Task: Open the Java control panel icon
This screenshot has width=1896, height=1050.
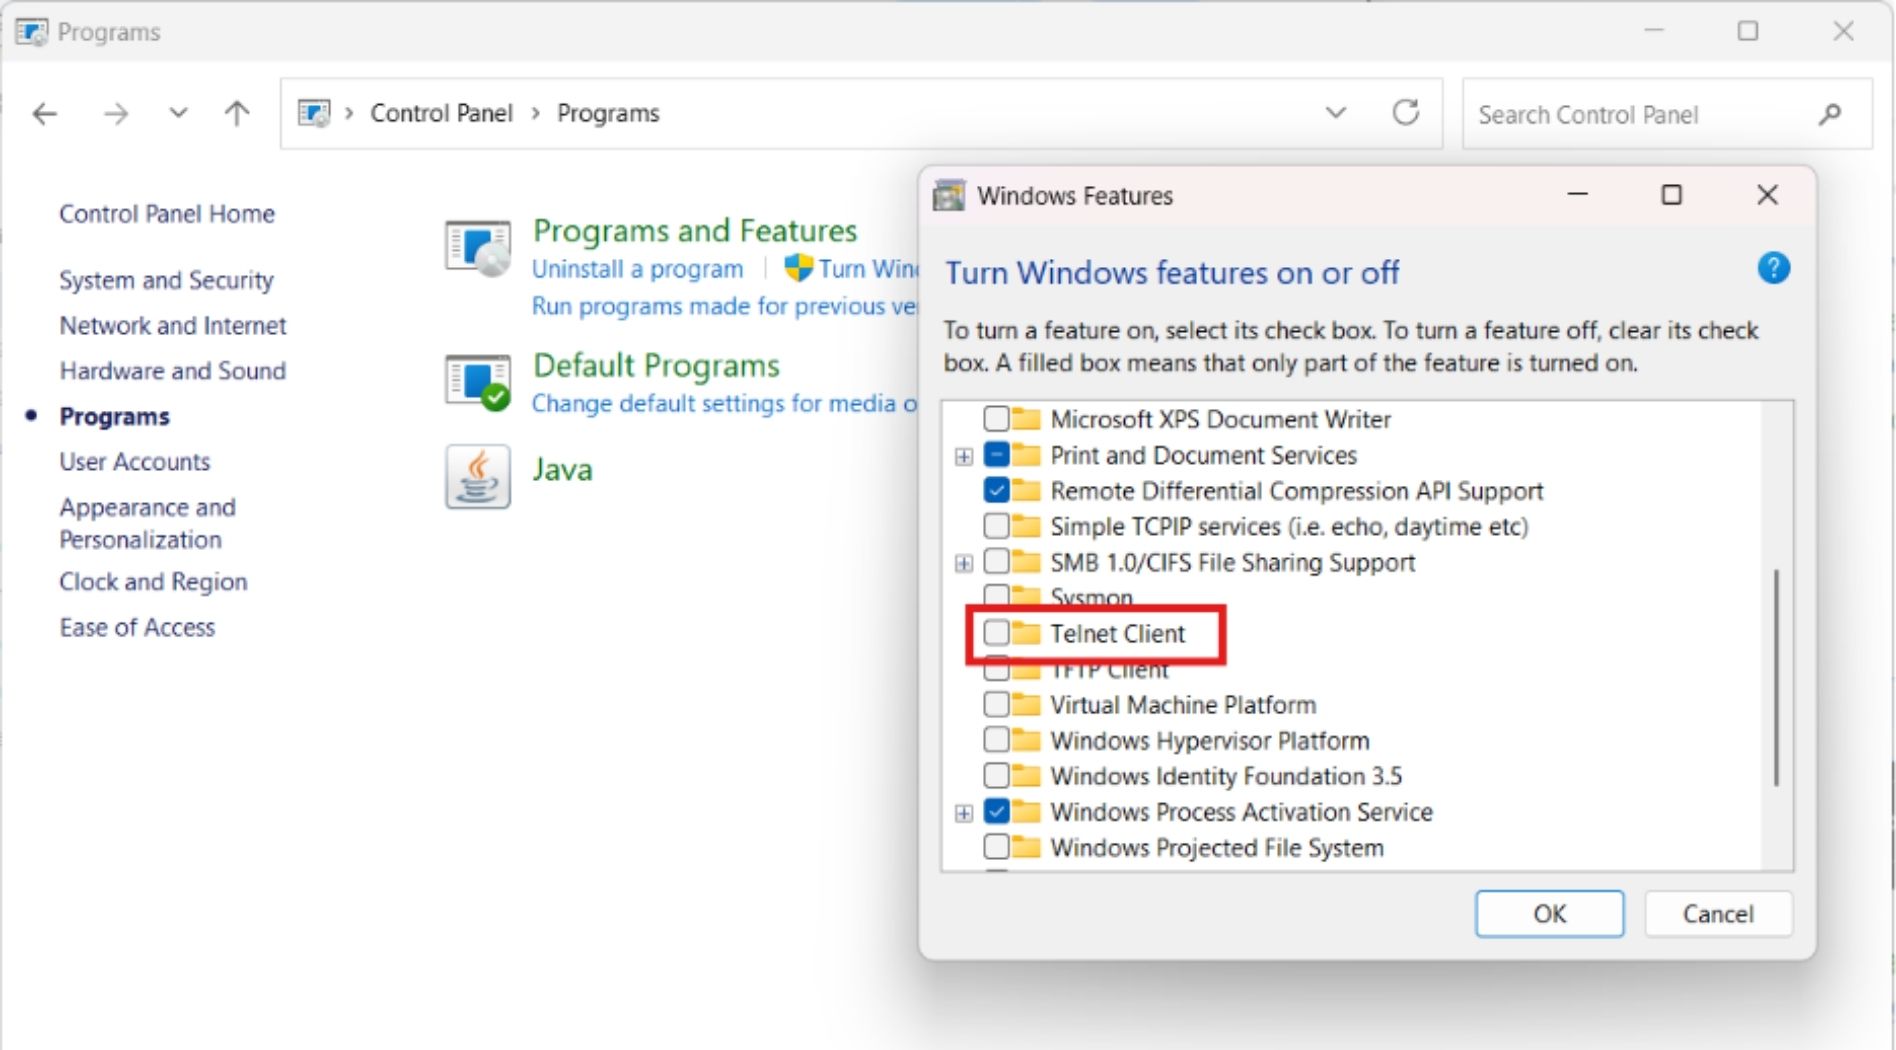Action: pyautogui.click(x=478, y=476)
